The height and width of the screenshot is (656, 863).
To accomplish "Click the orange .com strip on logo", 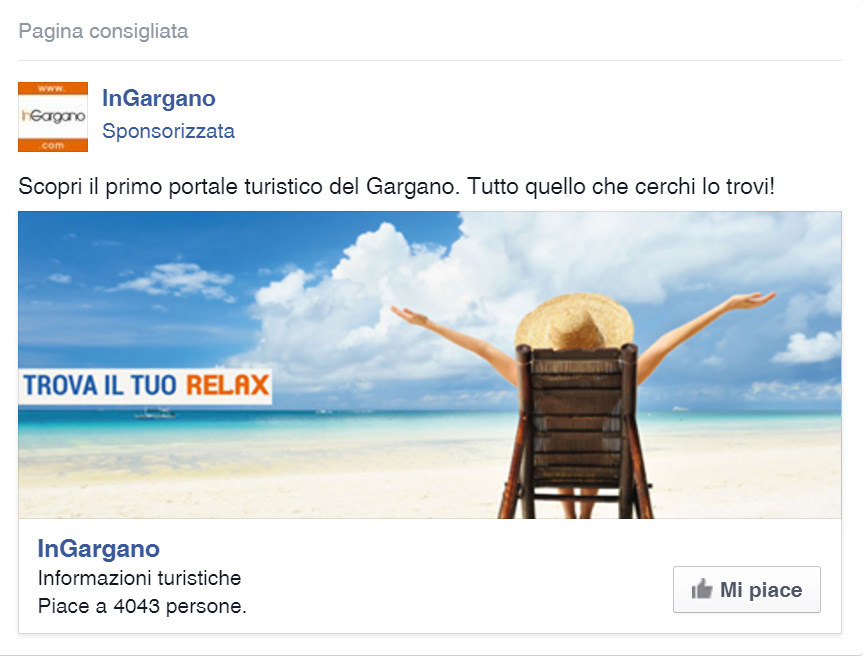I will 53,145.
